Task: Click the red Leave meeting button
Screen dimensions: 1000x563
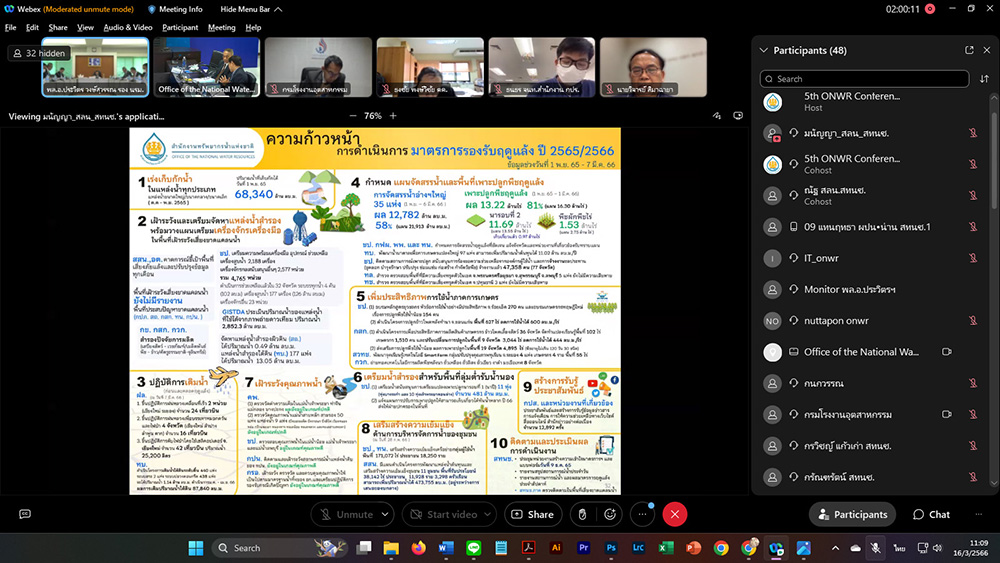Action: click(x=675, y=514)
